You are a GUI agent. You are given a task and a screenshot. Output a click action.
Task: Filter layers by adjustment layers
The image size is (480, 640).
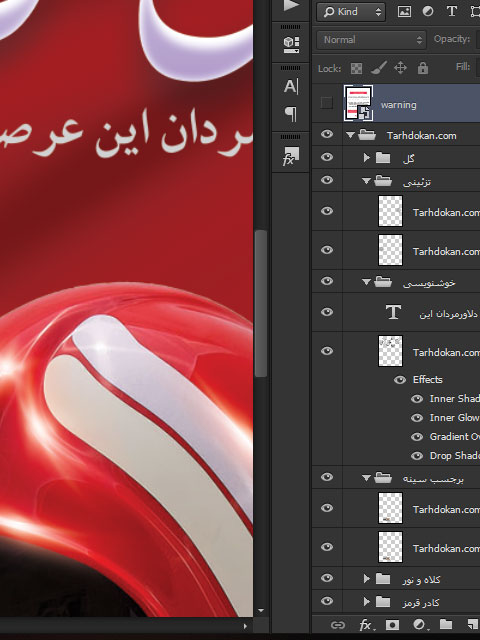click(x=428, y=11)
